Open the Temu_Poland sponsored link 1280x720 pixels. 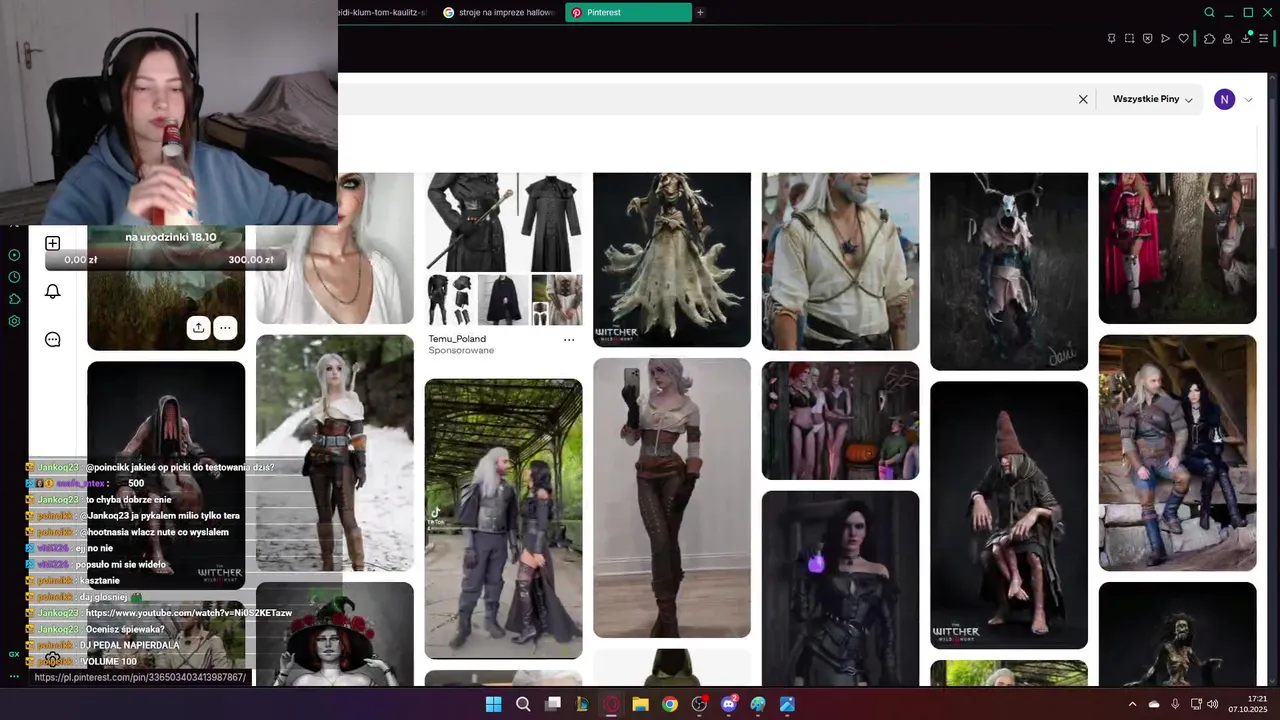click(x=457, y=339)
